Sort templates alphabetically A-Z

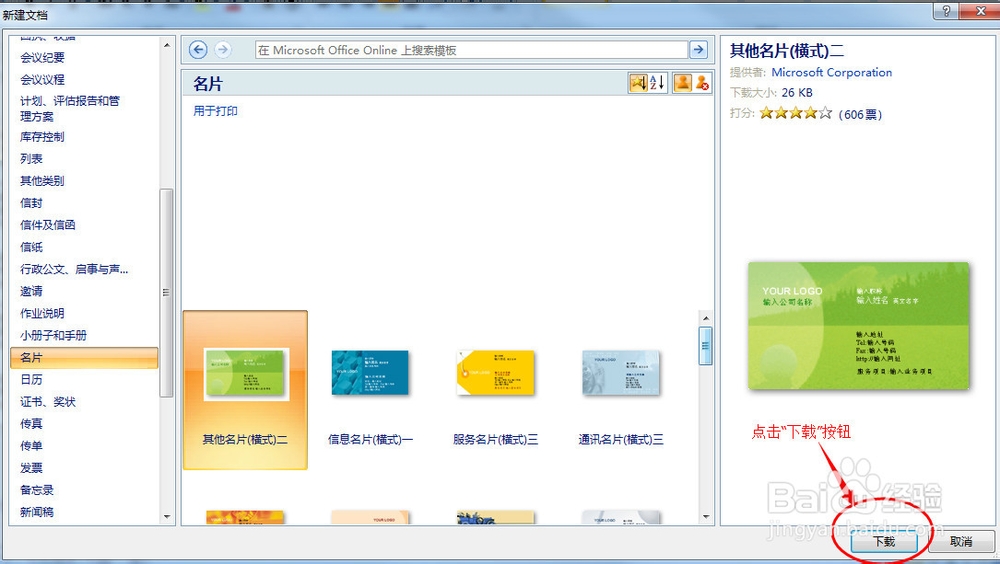658,83
